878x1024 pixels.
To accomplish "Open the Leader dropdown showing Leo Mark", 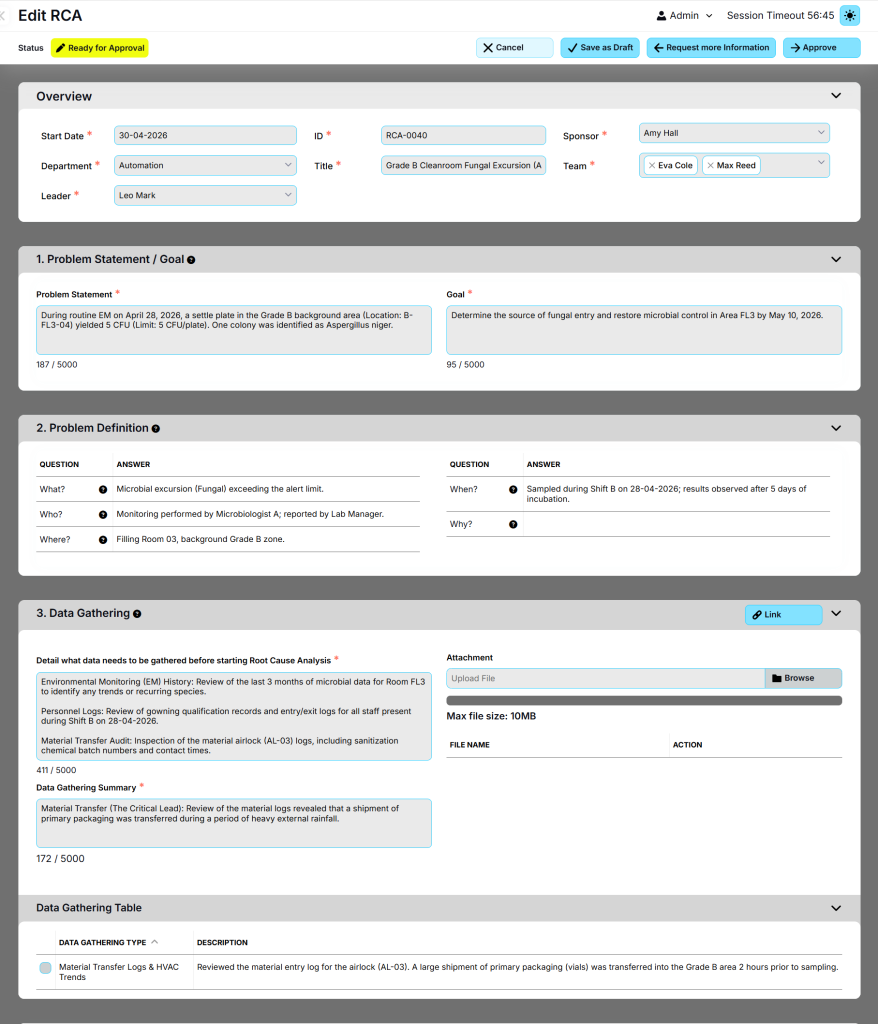I will coord(205,195).
